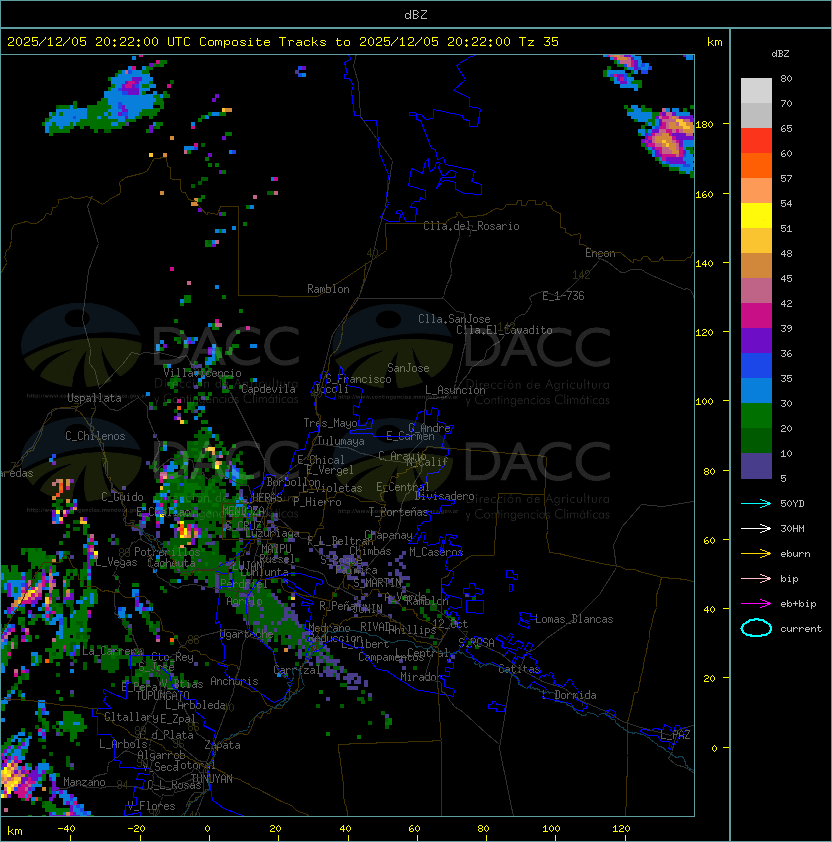Click the Lomas_Blancas map label
The image size is (832, 842).
coord(574,619)
